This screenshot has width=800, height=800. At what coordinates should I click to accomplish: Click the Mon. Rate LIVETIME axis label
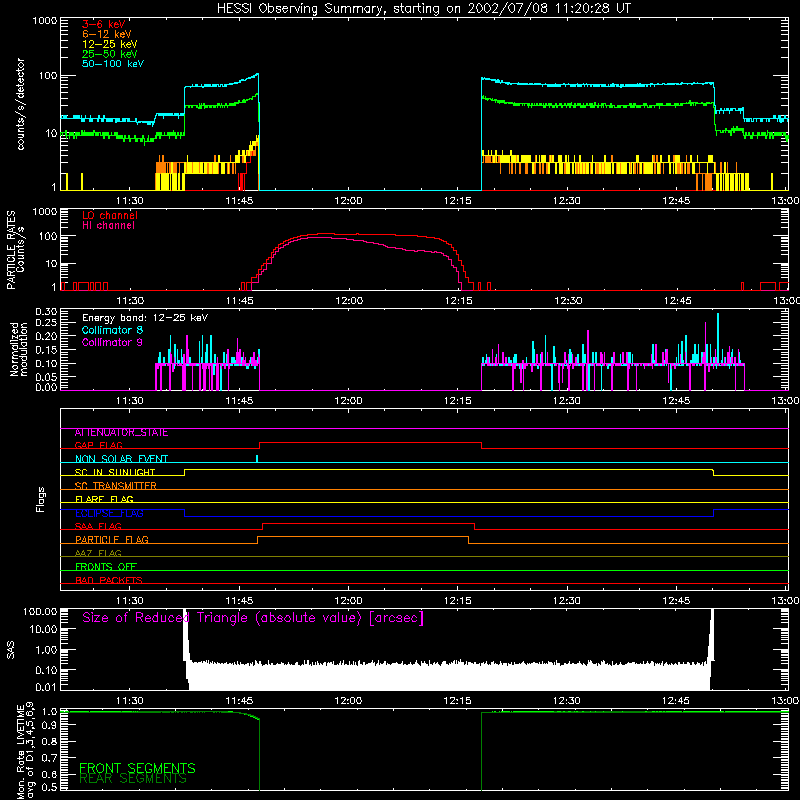click(x=25, y=750)
